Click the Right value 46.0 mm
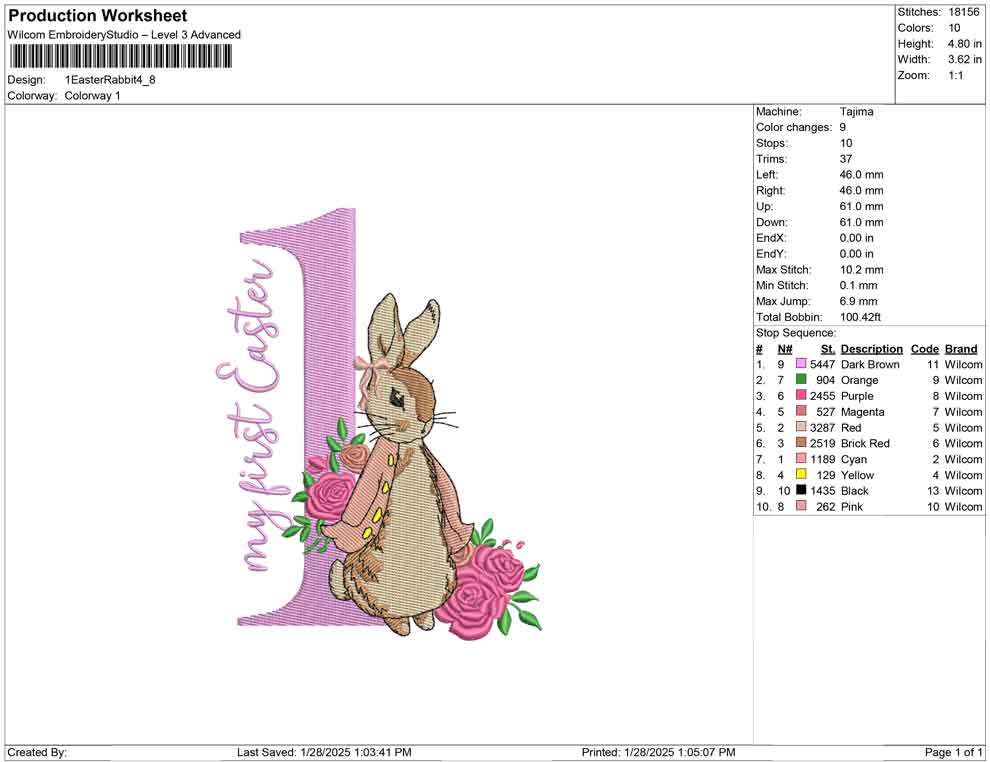This screenshot has width=990, height=762. (x=861, y=191)
